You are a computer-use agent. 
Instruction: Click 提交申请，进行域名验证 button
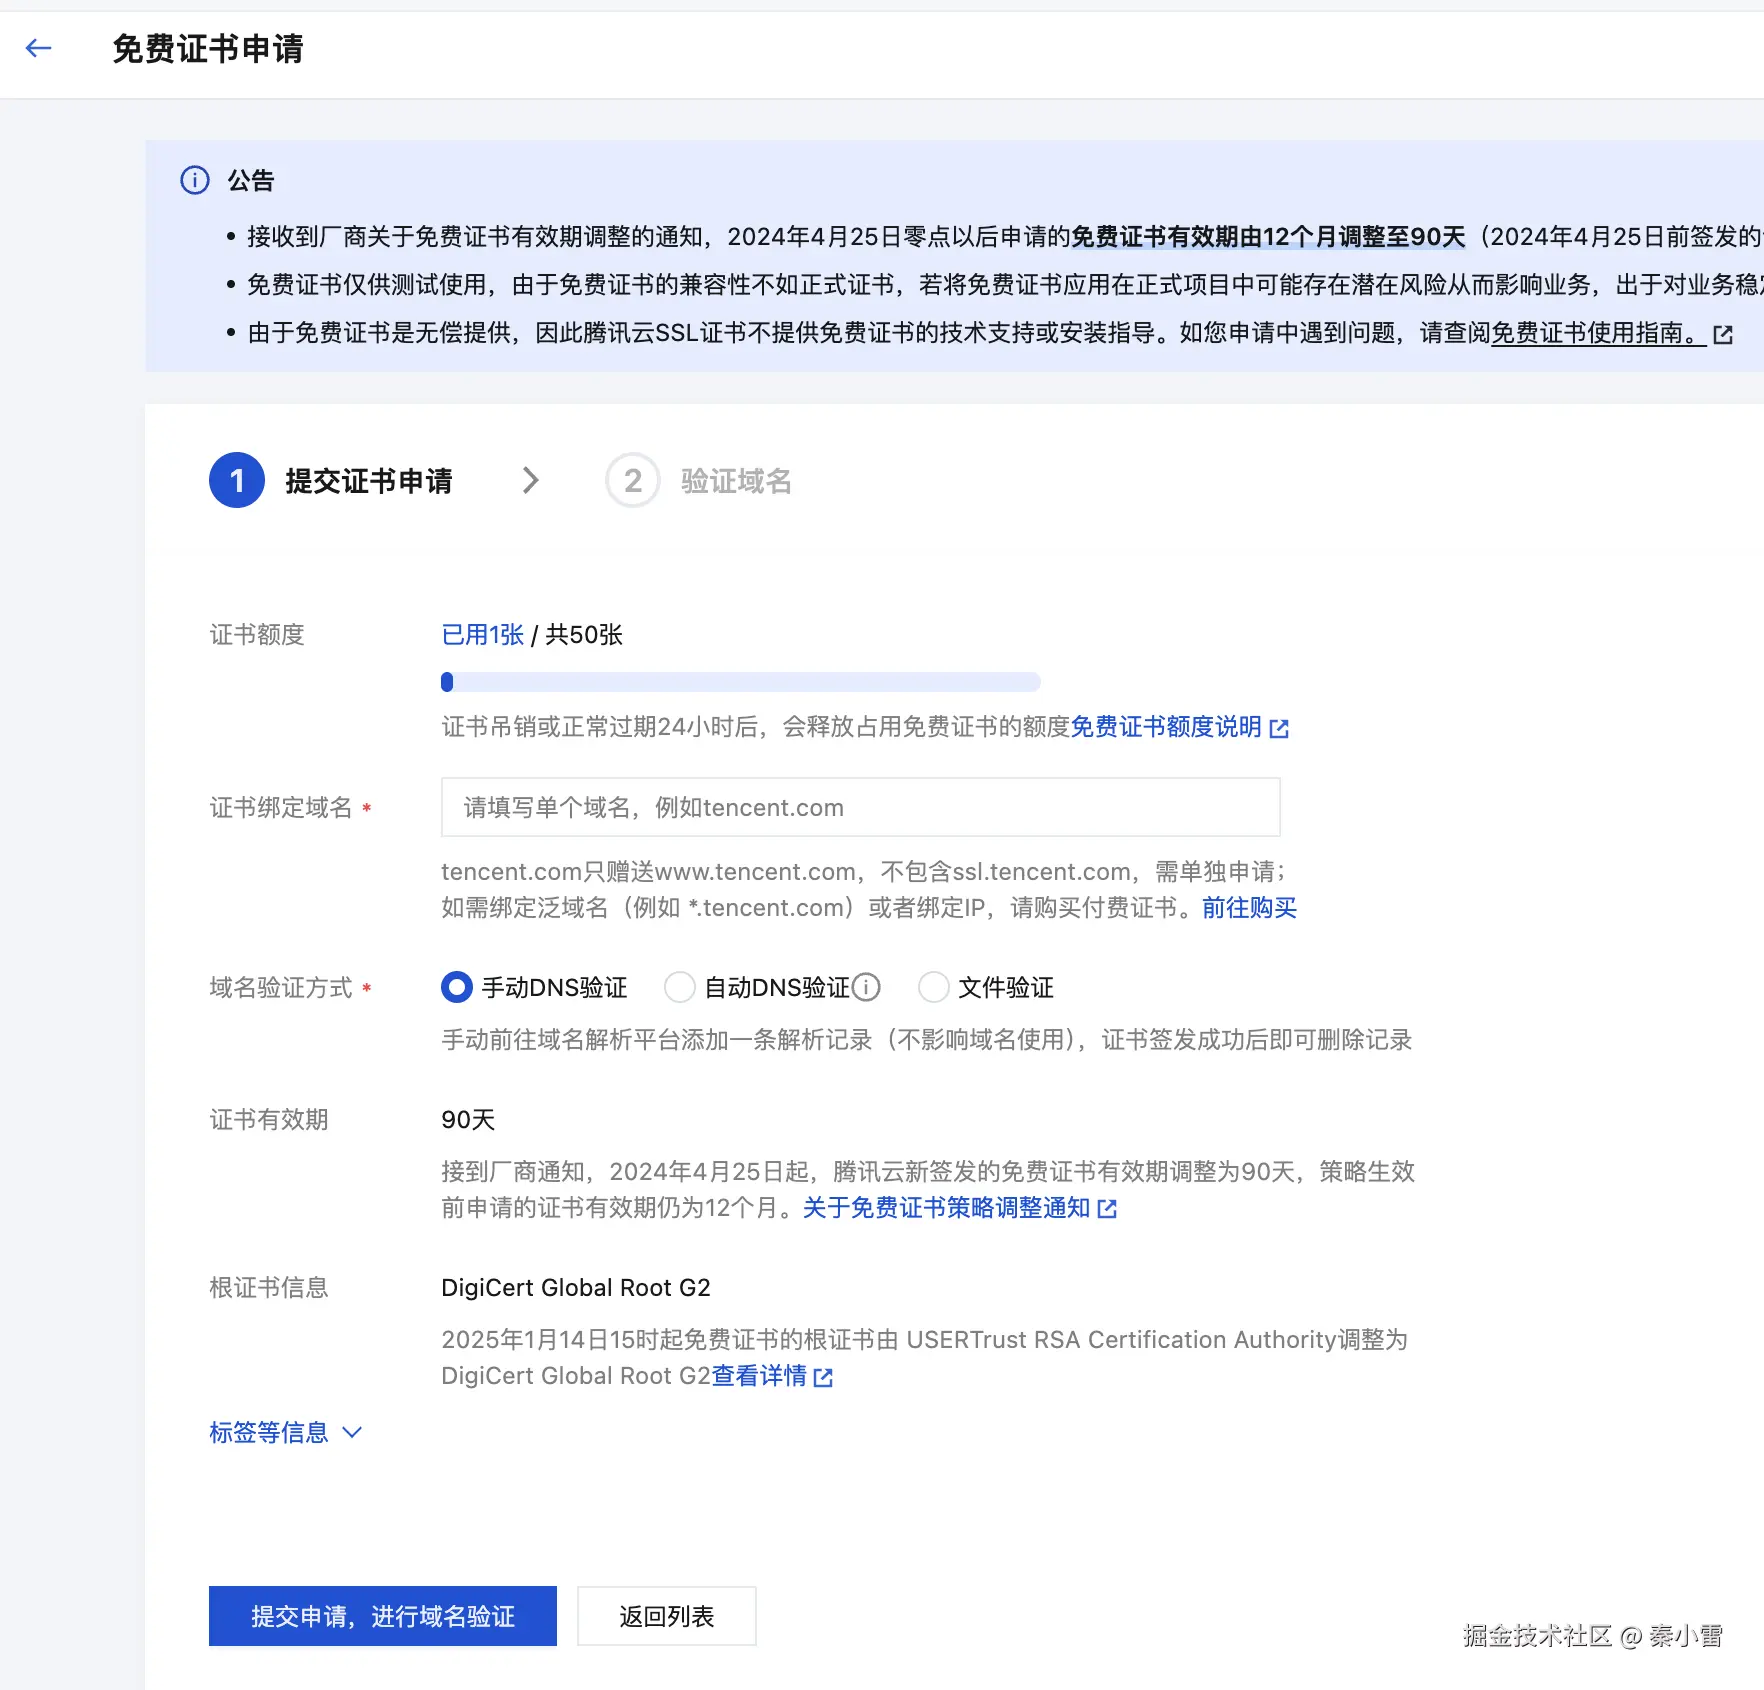382,1616
